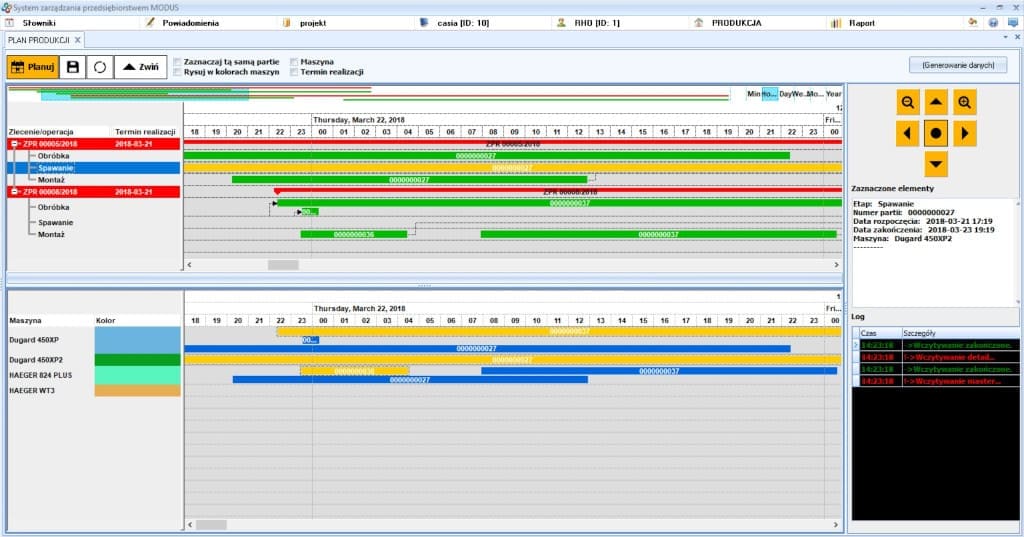Image resolution: width=1024 pixels, height=537 pixels.
Task: Enable 'Zaznaczaj tą samą partie' checkbox
Action: pyautogui.click(x=177, y=61)
